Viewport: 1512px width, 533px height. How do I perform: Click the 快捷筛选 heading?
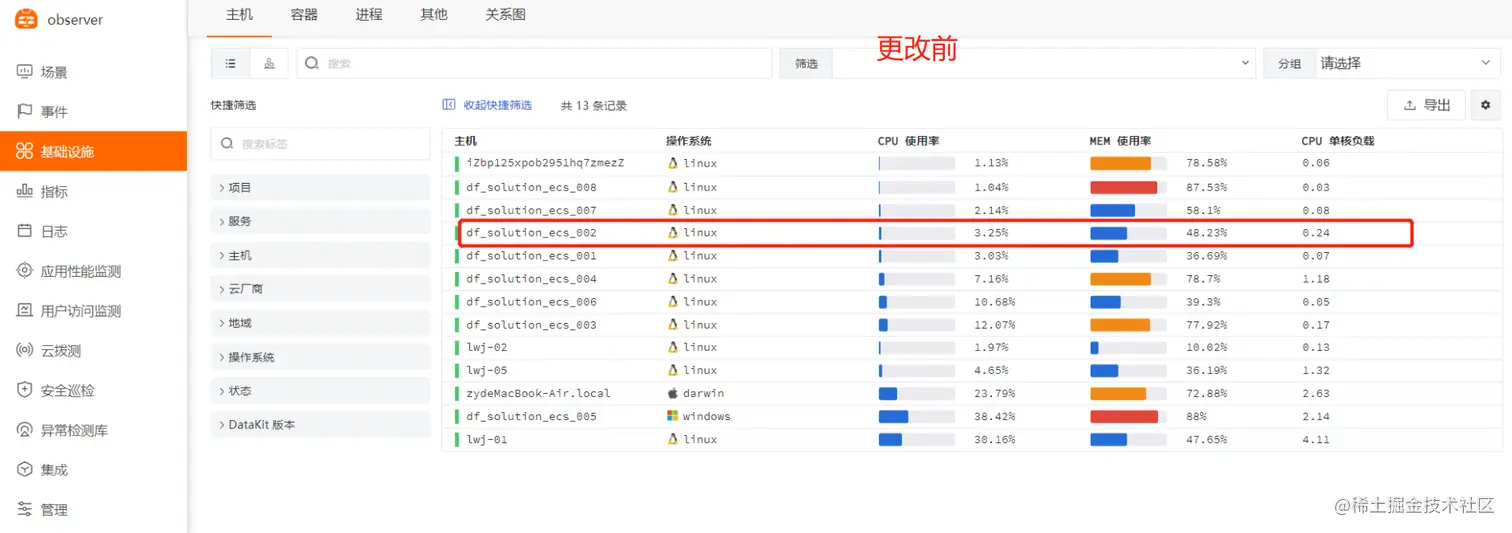click(233, 105)
